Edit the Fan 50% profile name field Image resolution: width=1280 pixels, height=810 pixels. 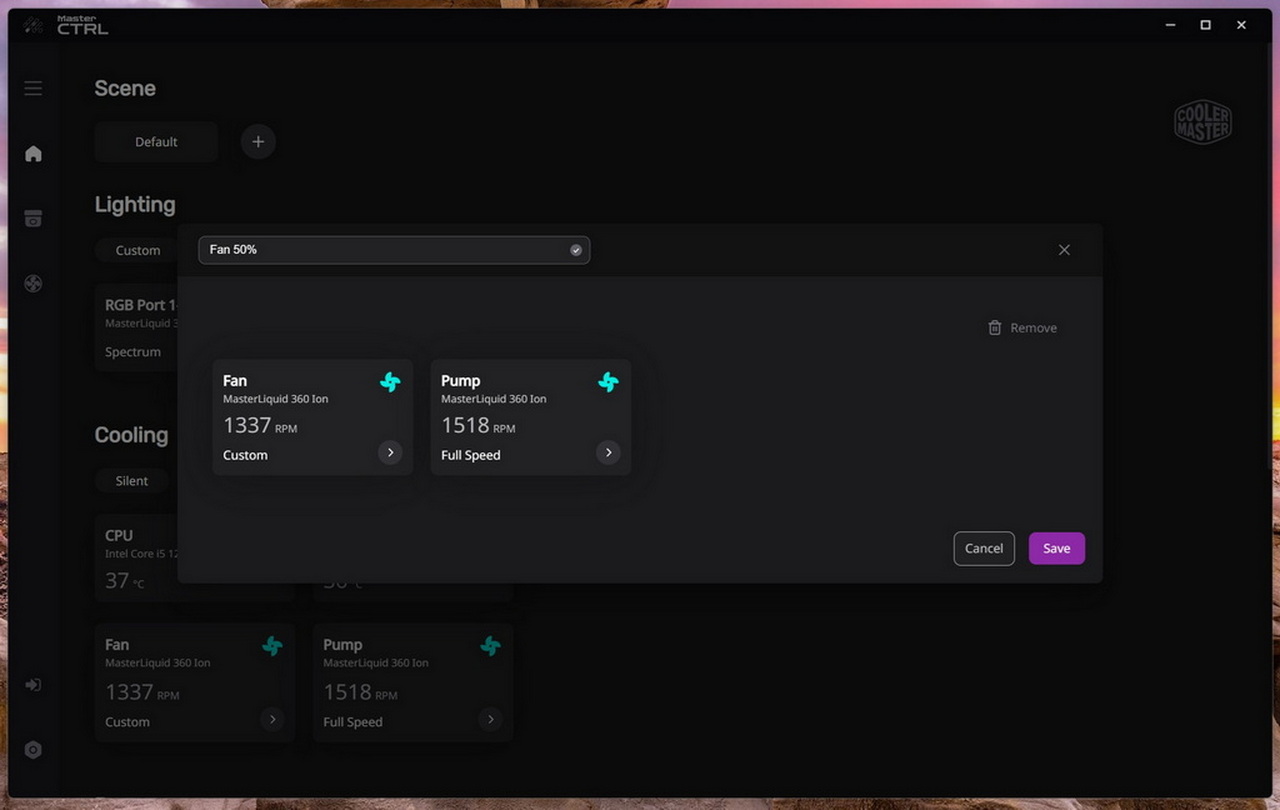(394, 250)
